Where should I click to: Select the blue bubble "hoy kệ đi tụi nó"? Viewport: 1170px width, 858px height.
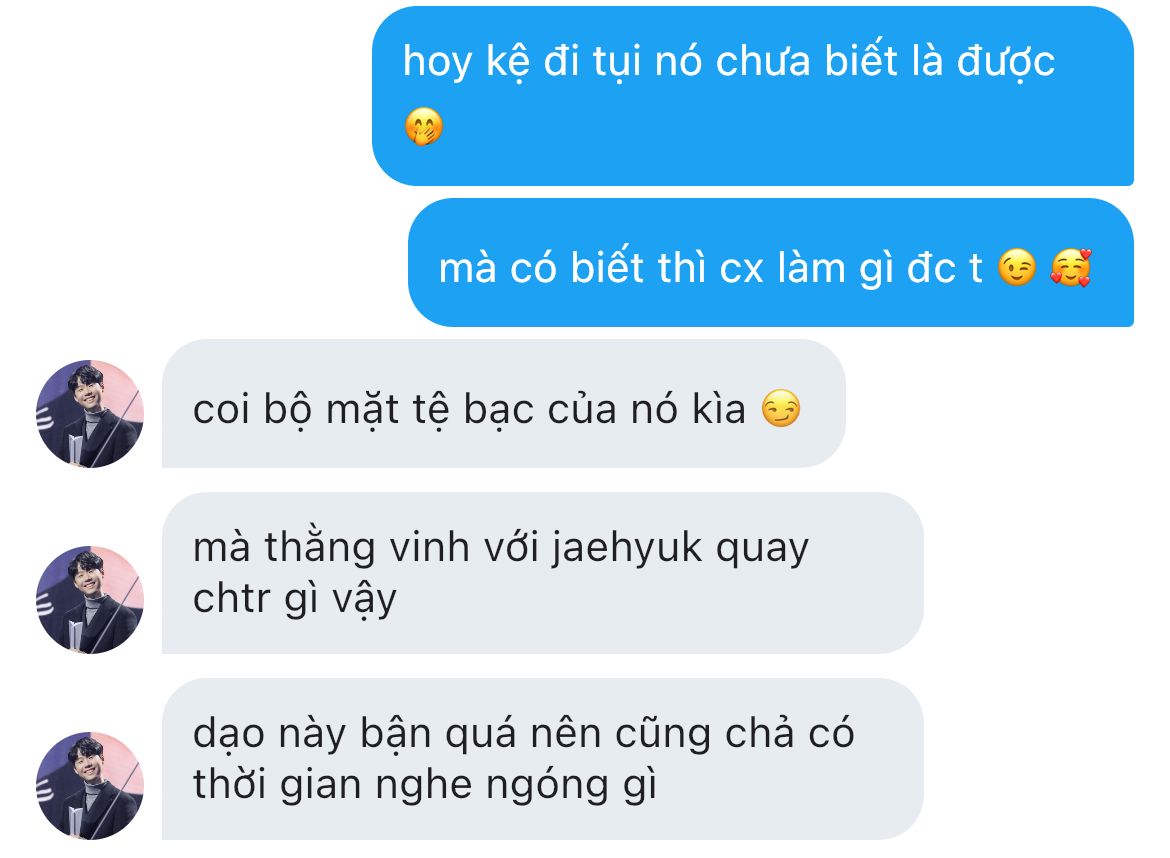(x=753, y=96)
